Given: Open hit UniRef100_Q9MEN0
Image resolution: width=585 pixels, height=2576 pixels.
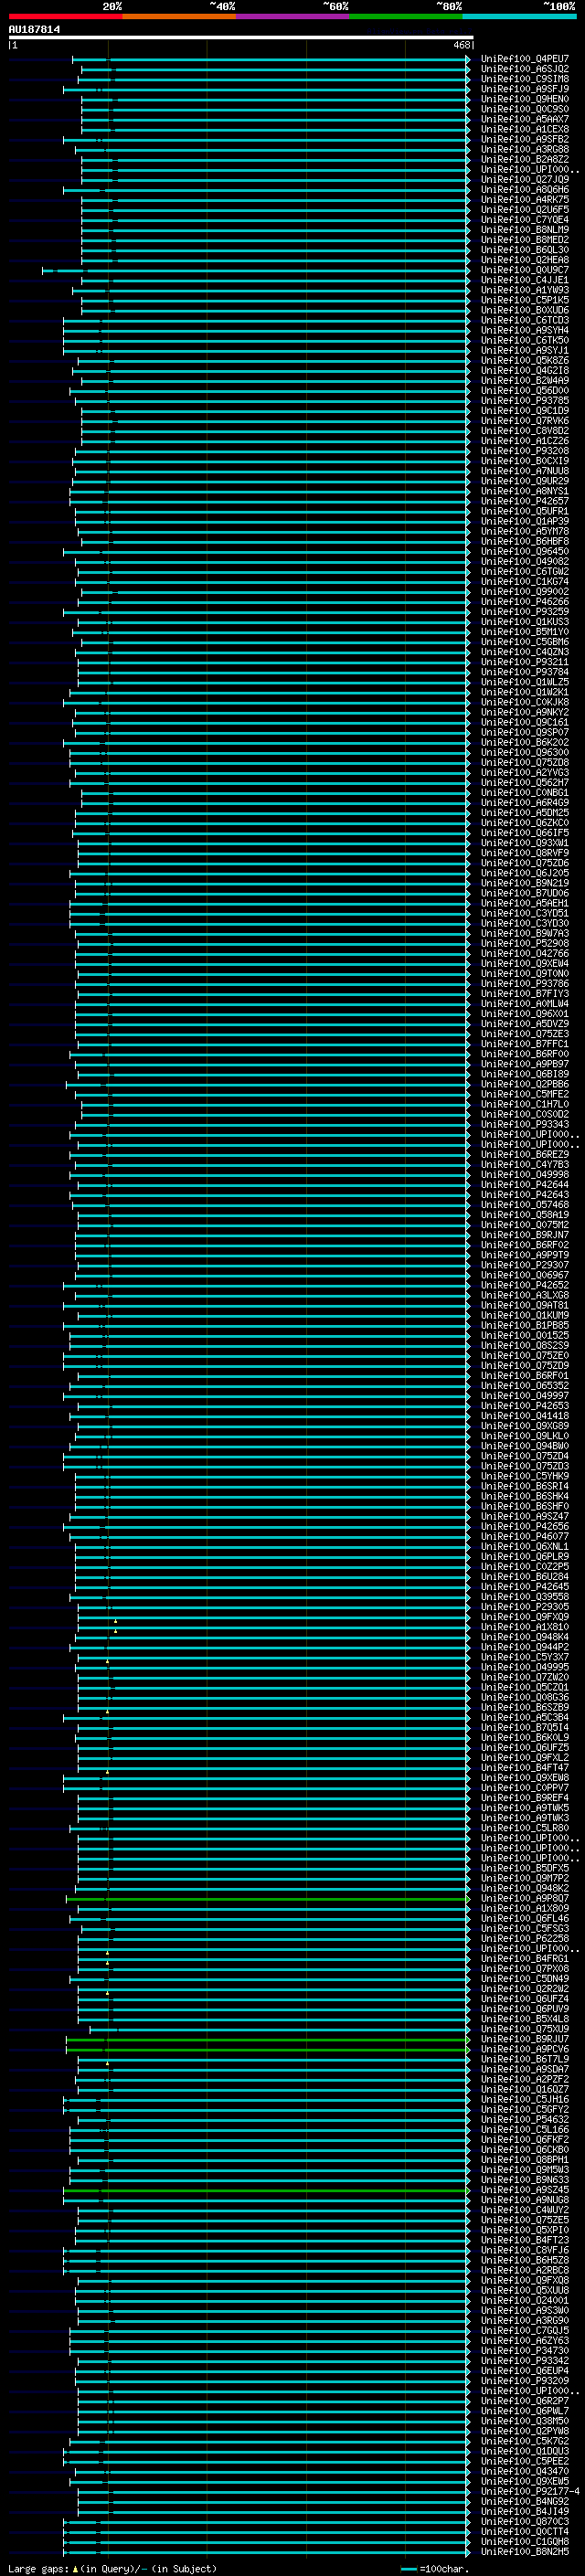Looking at the screenshot, I should (524, 99).
